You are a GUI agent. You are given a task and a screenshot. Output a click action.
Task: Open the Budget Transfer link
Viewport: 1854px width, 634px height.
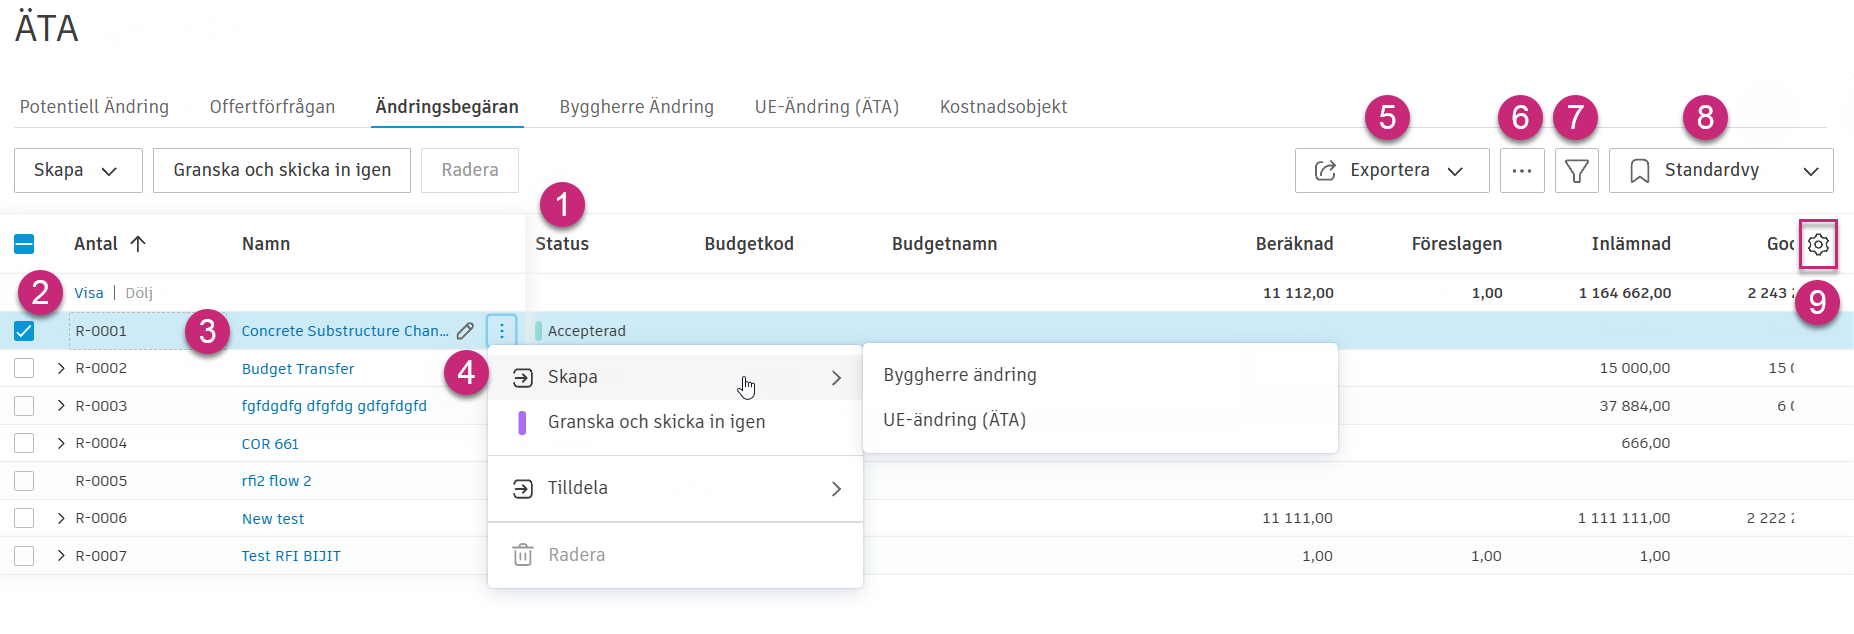(x=298, y=369)
